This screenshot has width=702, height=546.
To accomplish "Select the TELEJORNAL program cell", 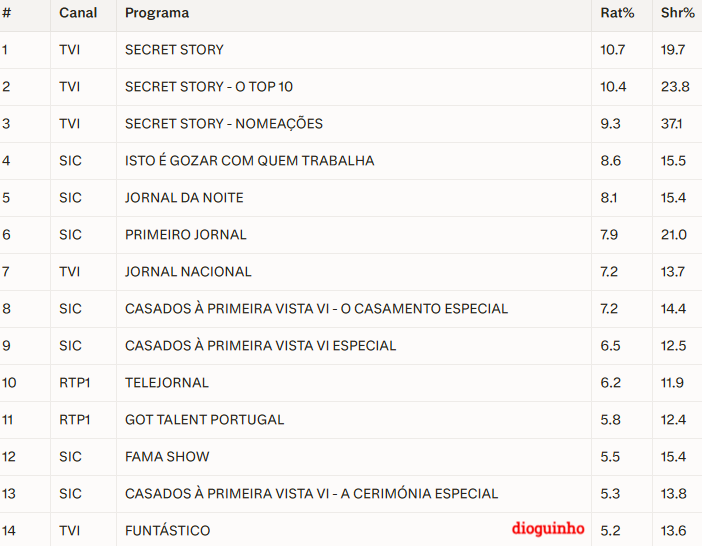I will (x=167, y=383).
